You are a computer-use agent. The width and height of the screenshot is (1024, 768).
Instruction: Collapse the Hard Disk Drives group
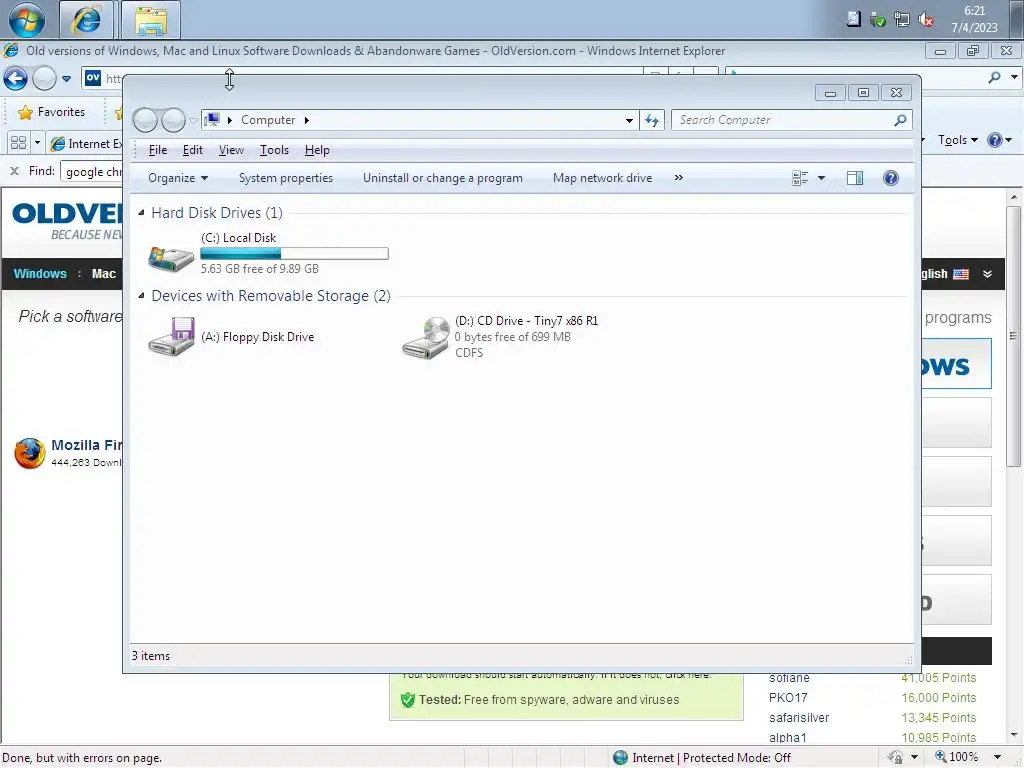pos(141,213)
